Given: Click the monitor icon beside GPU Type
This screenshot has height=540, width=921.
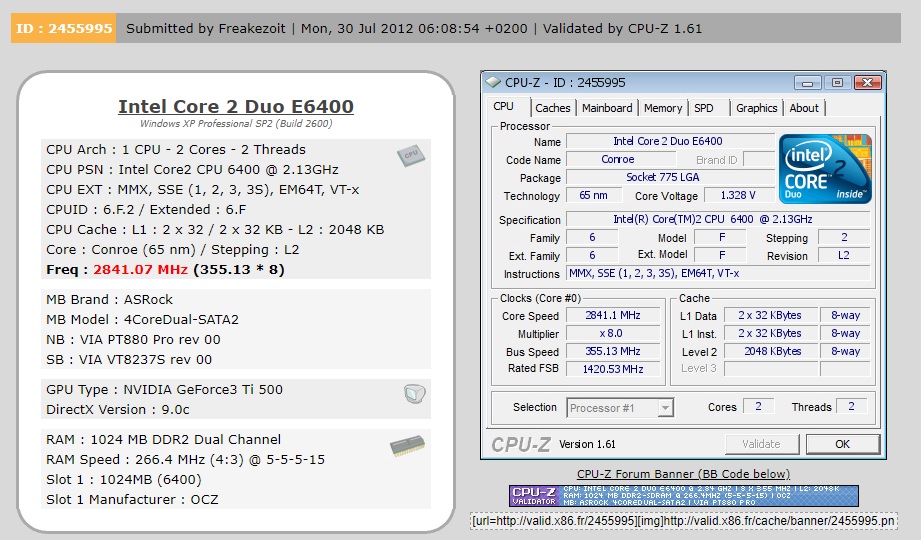Looking at the screenshot, I should [415, 393].
